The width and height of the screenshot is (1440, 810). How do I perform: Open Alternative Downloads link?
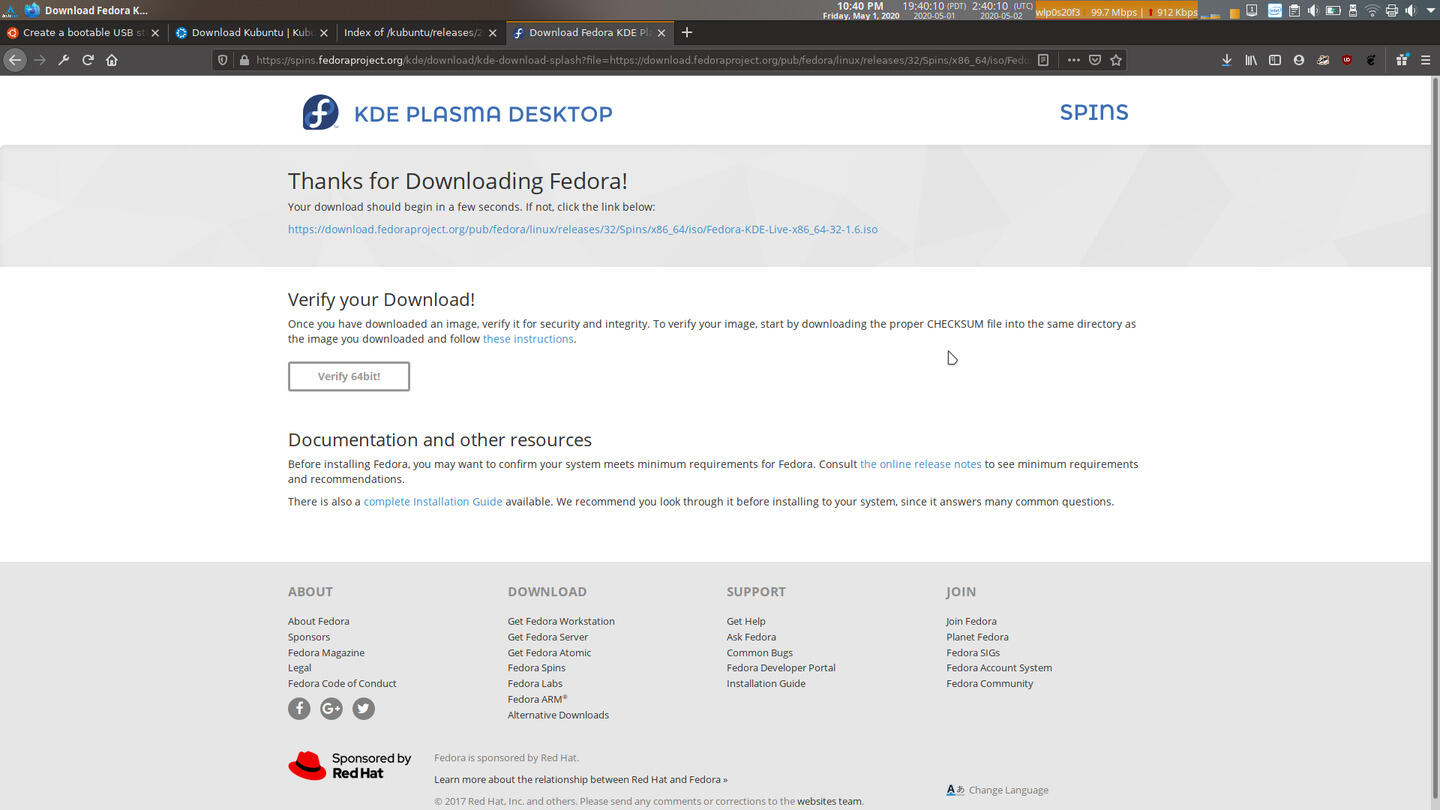(558, 715)
